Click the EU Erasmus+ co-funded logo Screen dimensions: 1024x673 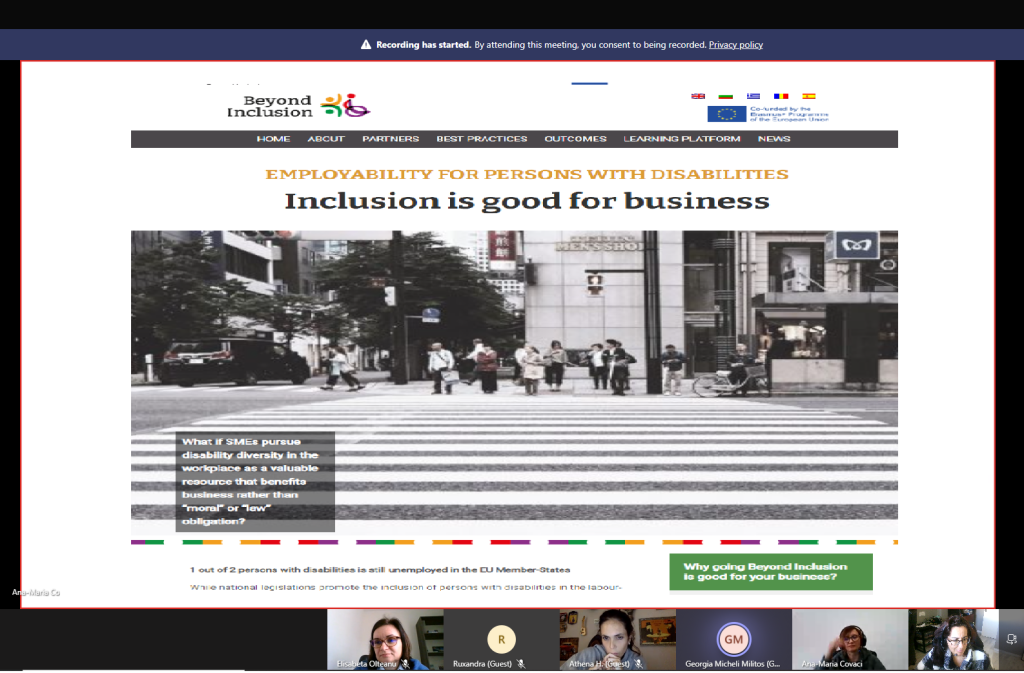point(768,114)
